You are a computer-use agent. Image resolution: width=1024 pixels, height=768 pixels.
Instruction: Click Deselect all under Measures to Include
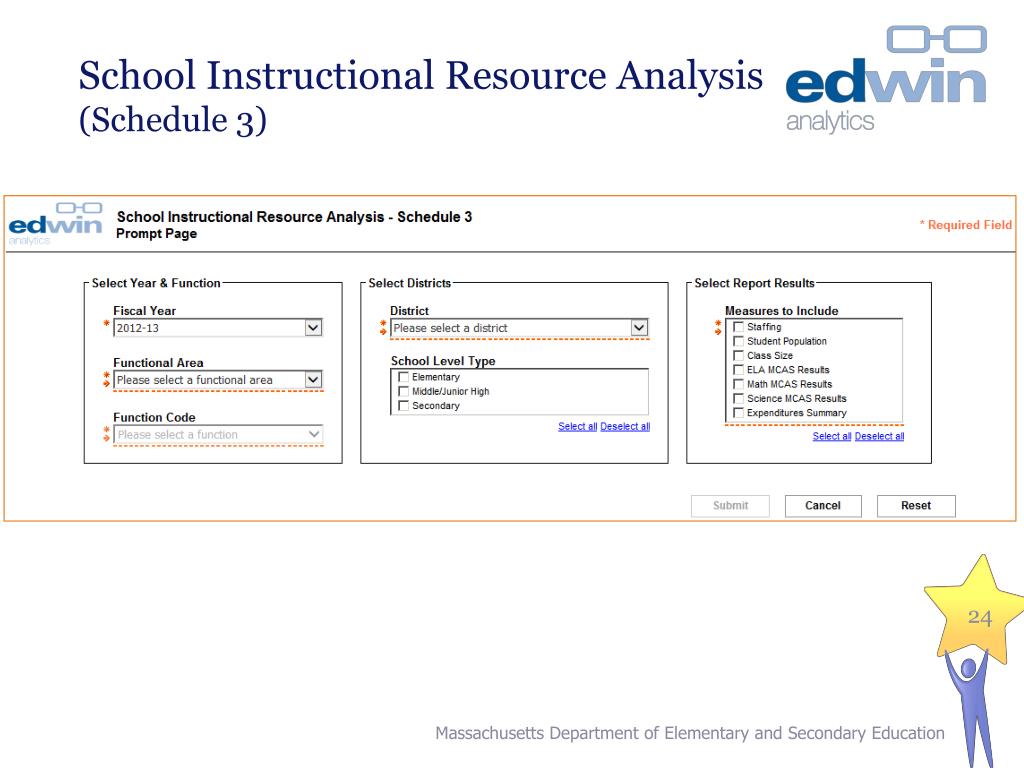[x=879, y=436]
